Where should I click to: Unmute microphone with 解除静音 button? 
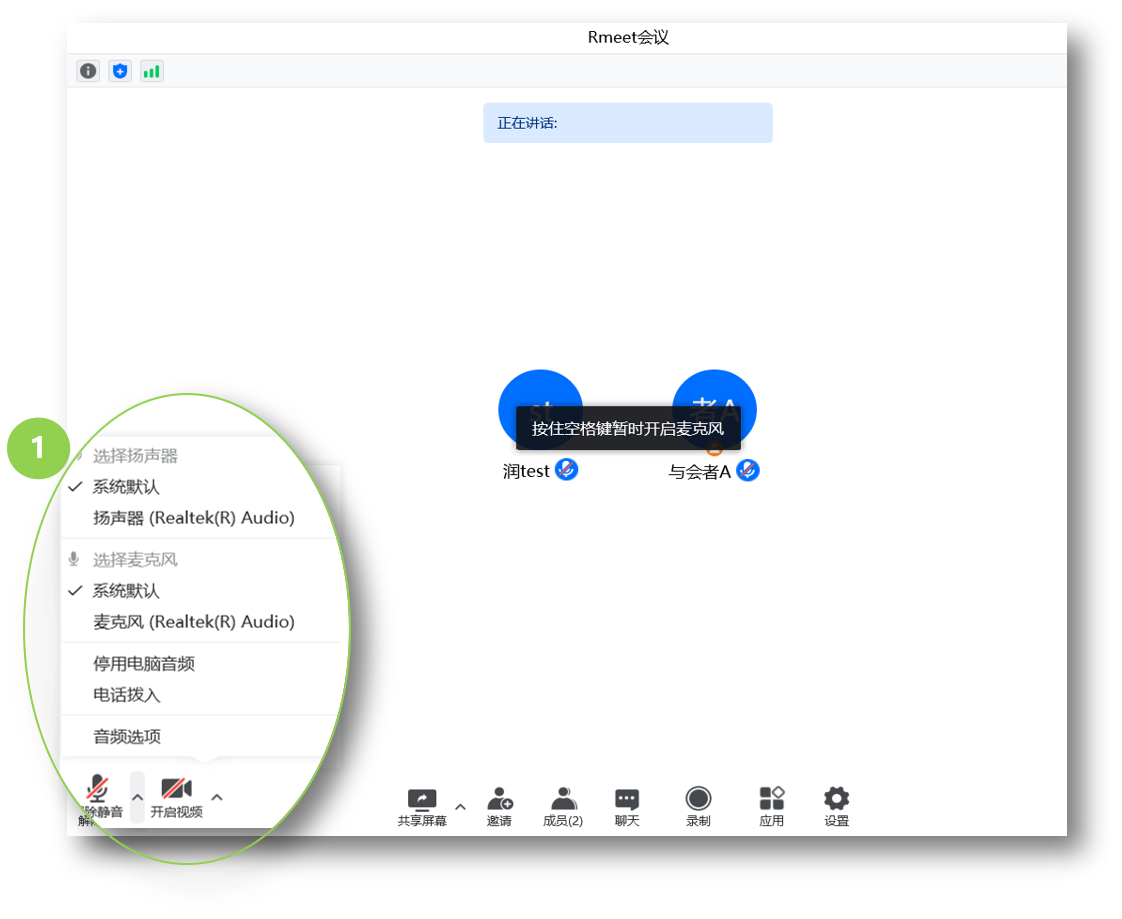click(99, 796)
